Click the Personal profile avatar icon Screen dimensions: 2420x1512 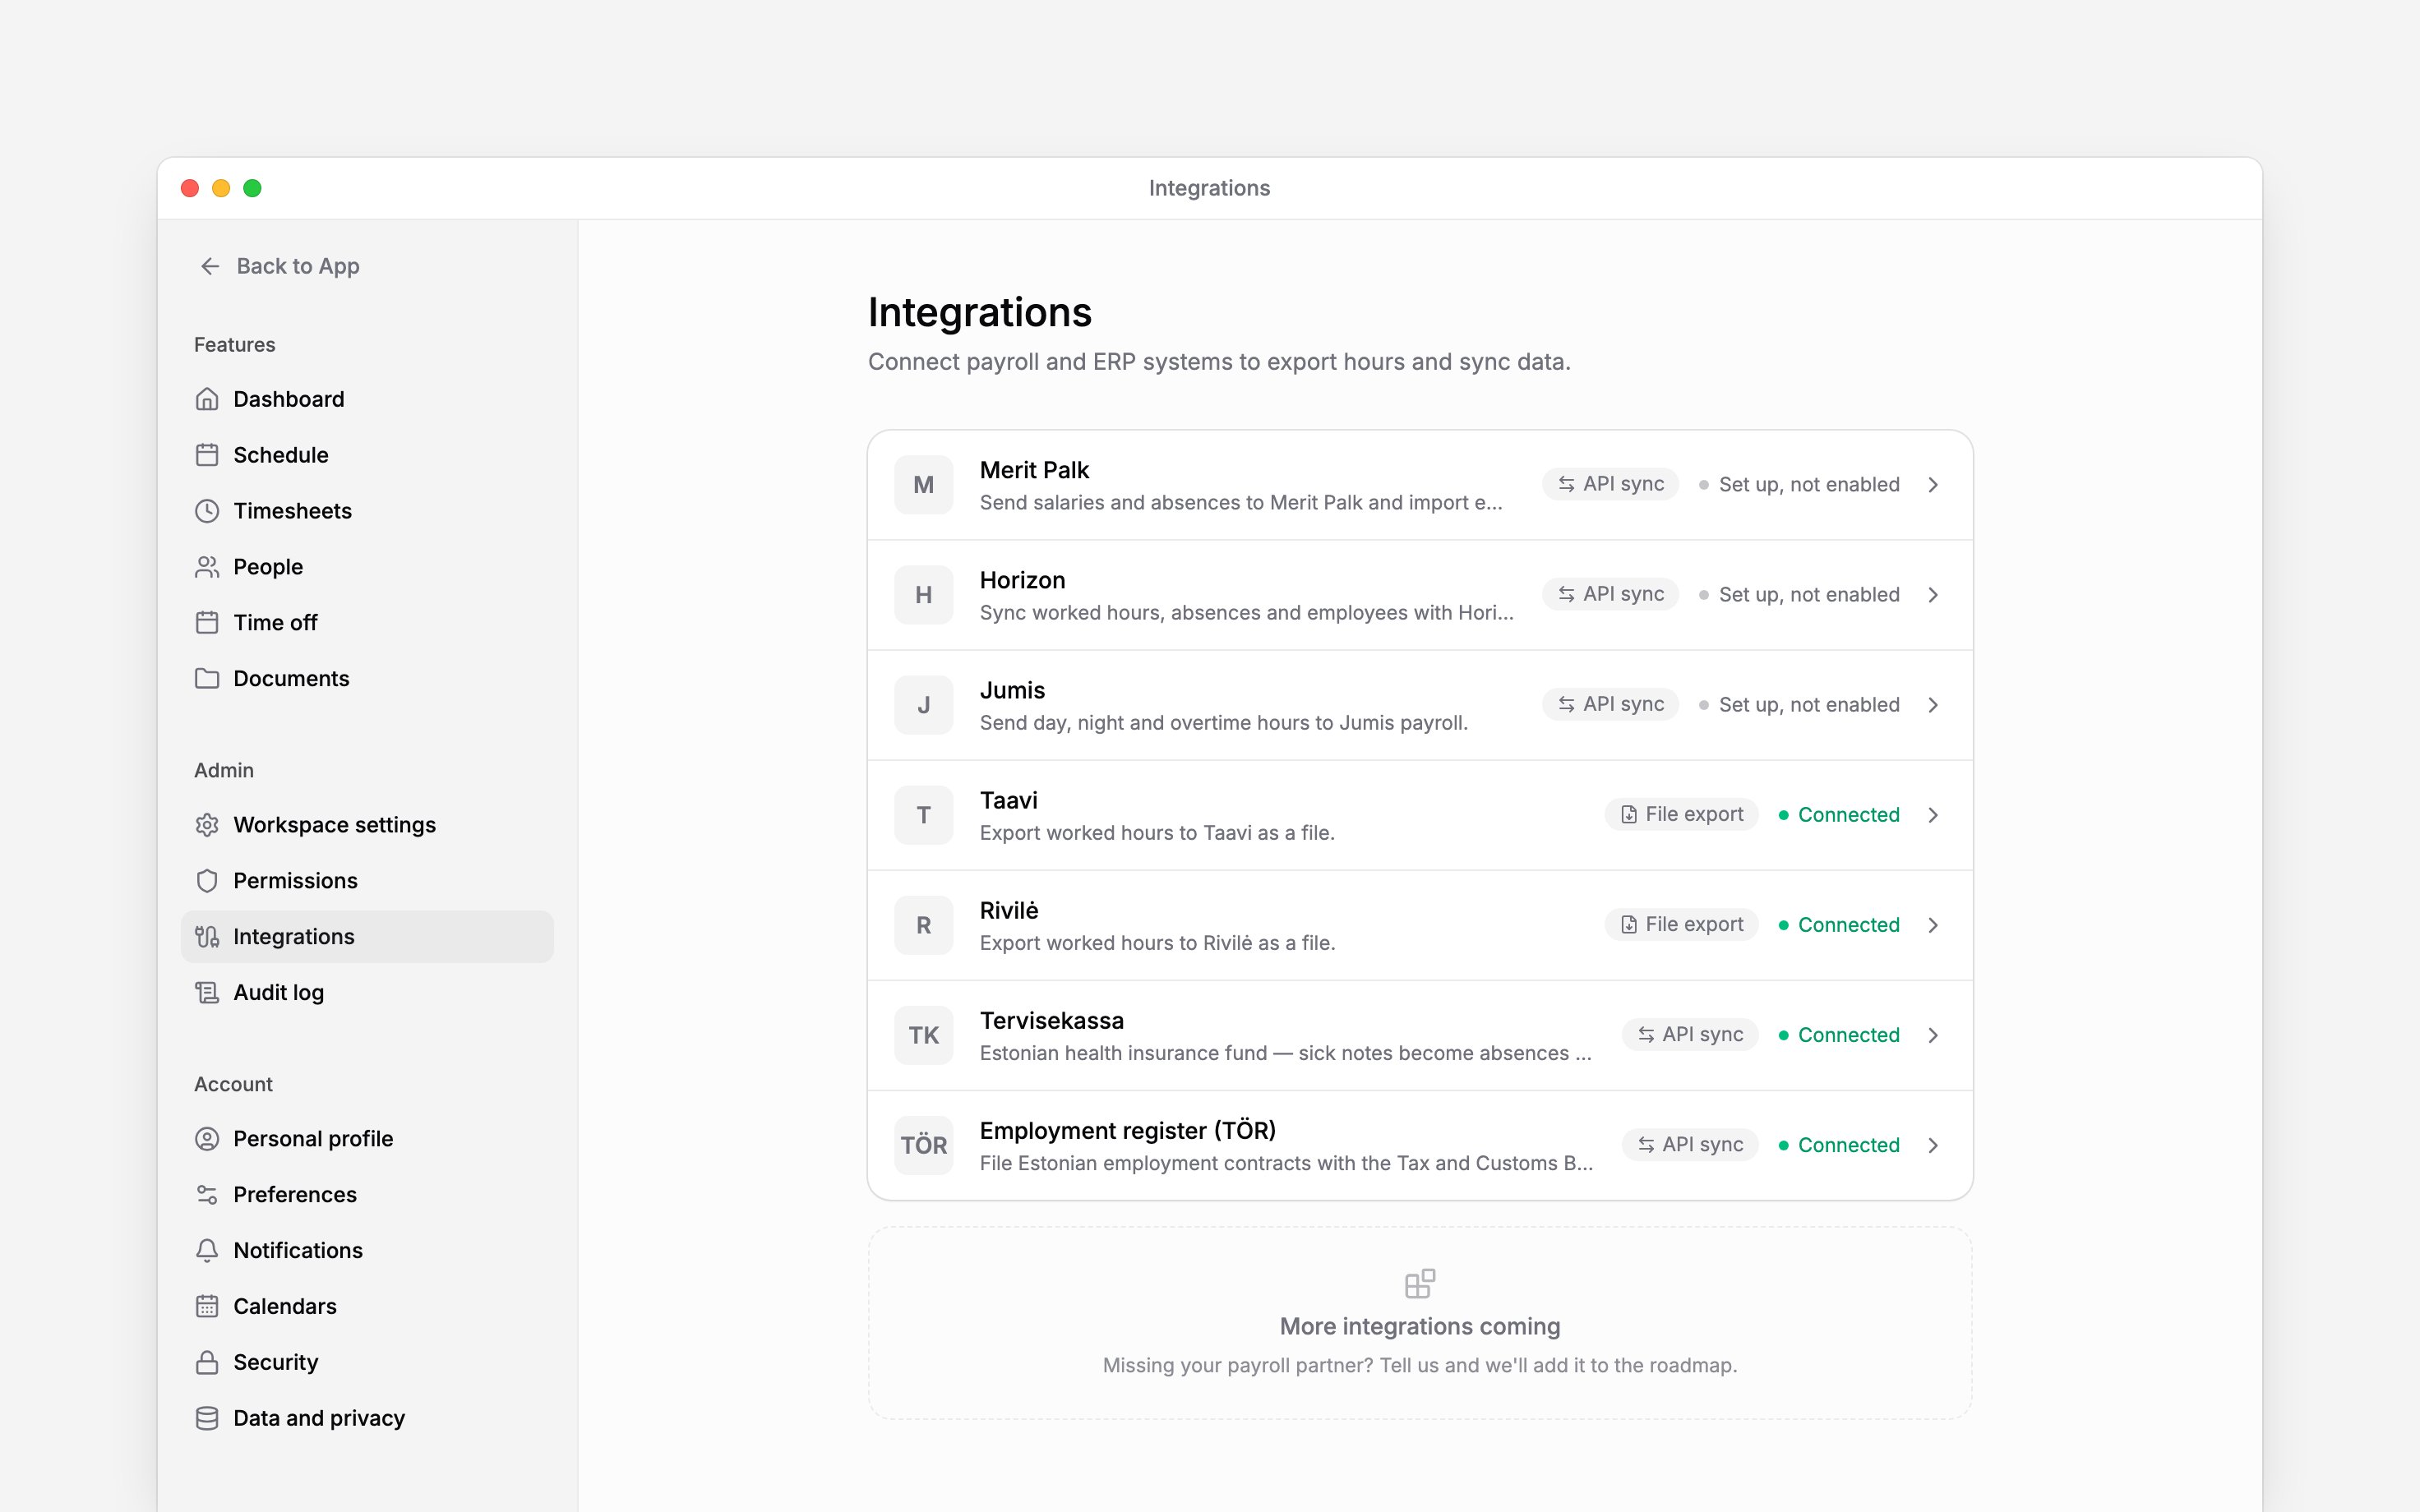(x=207, y=1139)
